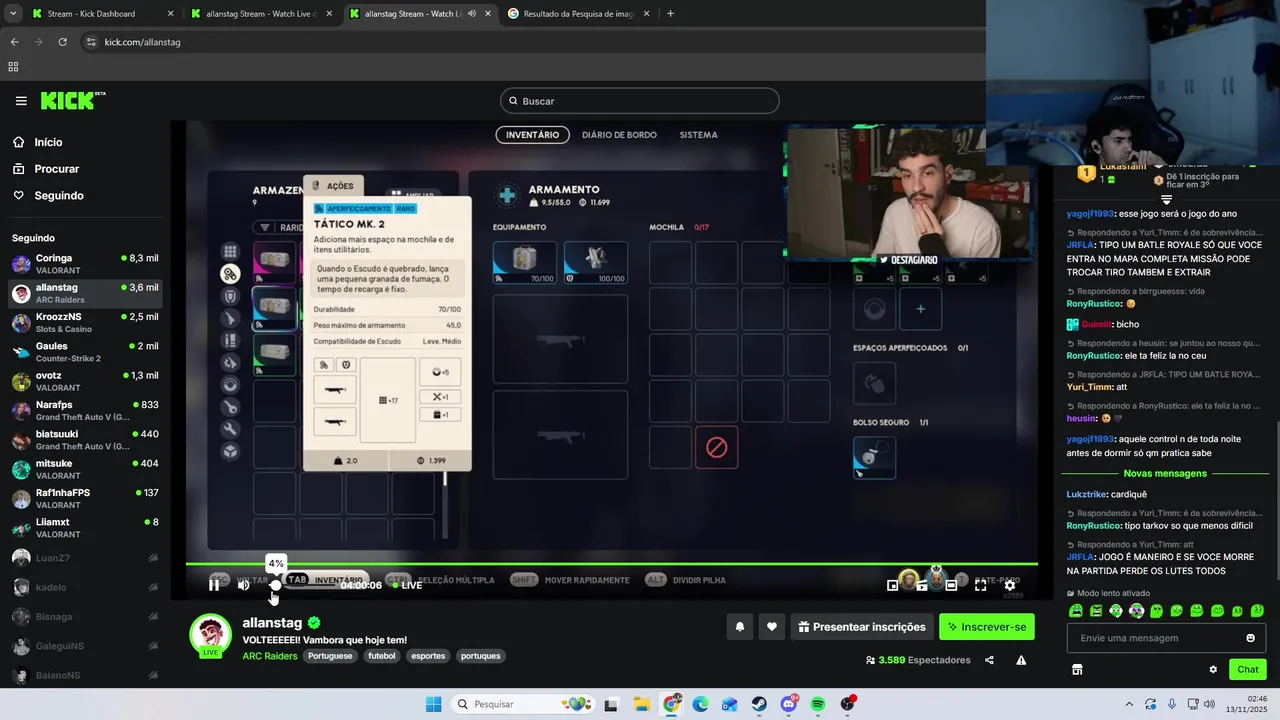The height and width of the screenshot is (720, 1280).
Task: Show hidden system tray icons
Action: [x=1129, y=704]
